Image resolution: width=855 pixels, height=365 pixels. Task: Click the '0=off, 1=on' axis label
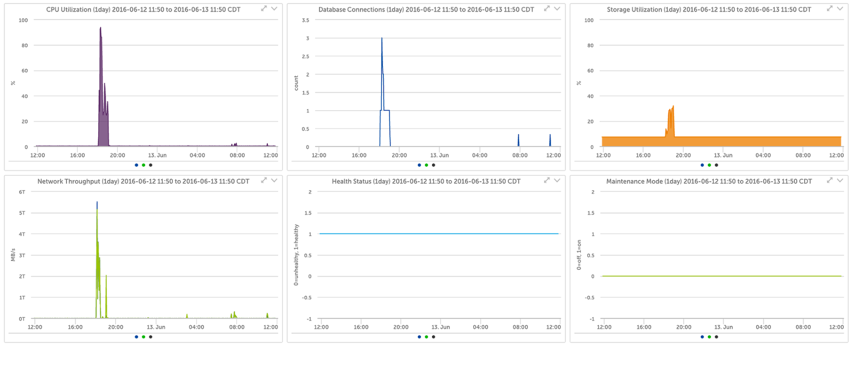580,255
